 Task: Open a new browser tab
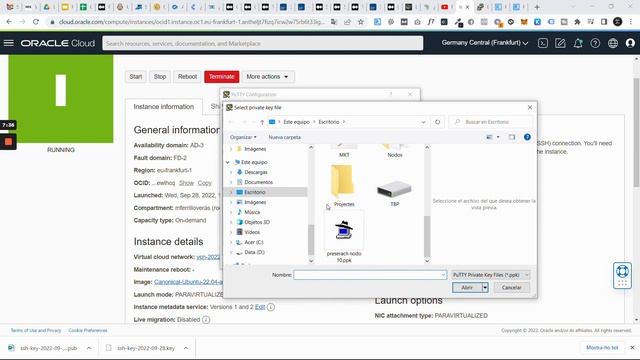(537, 7)
